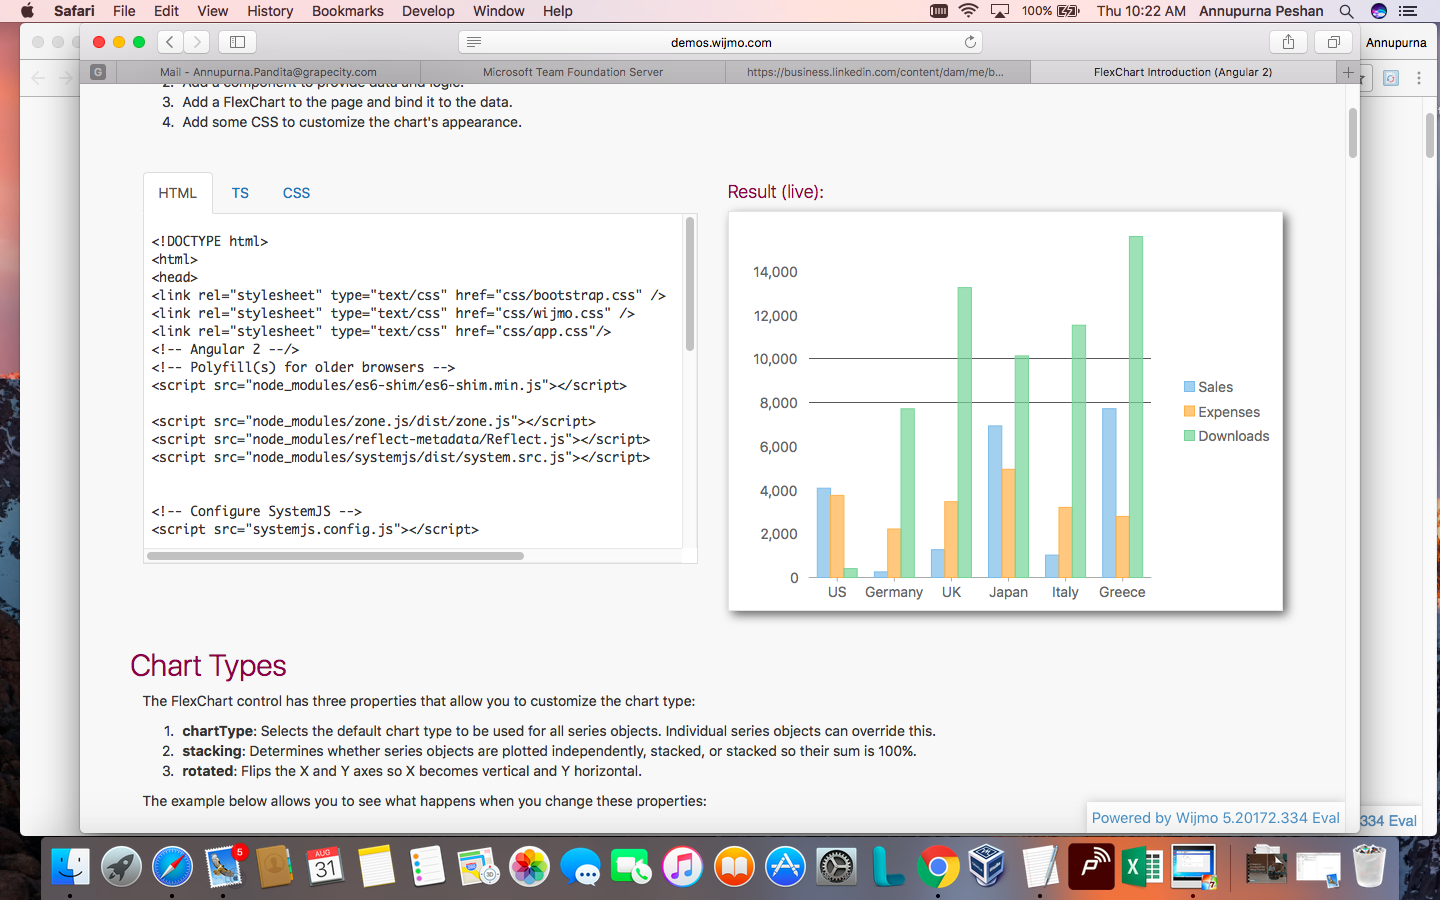Click the Safari back navigation arrow
Screen dimensions: 1440x900
170,42
